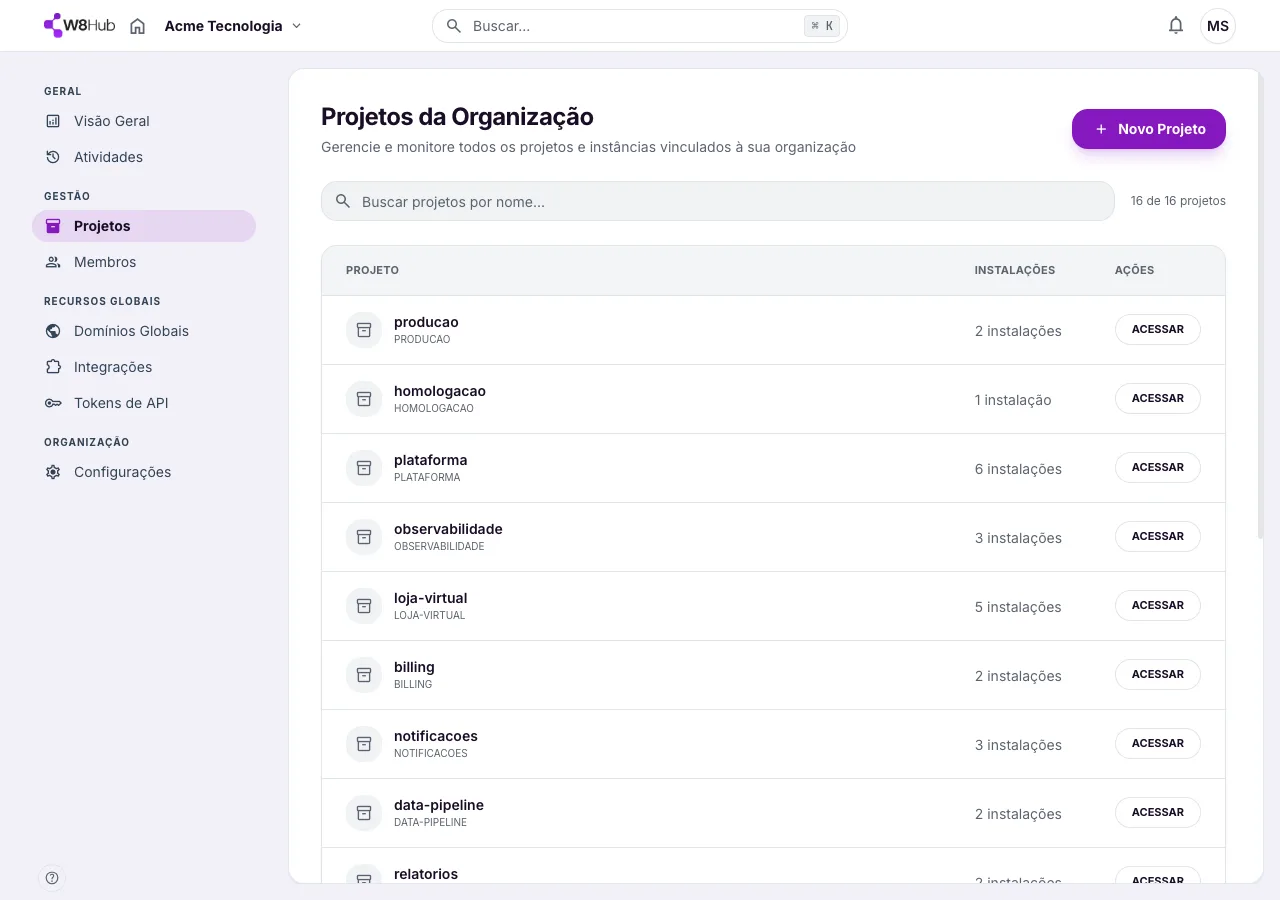Click ACESSAR for observabilidade project

point(1158,536)
